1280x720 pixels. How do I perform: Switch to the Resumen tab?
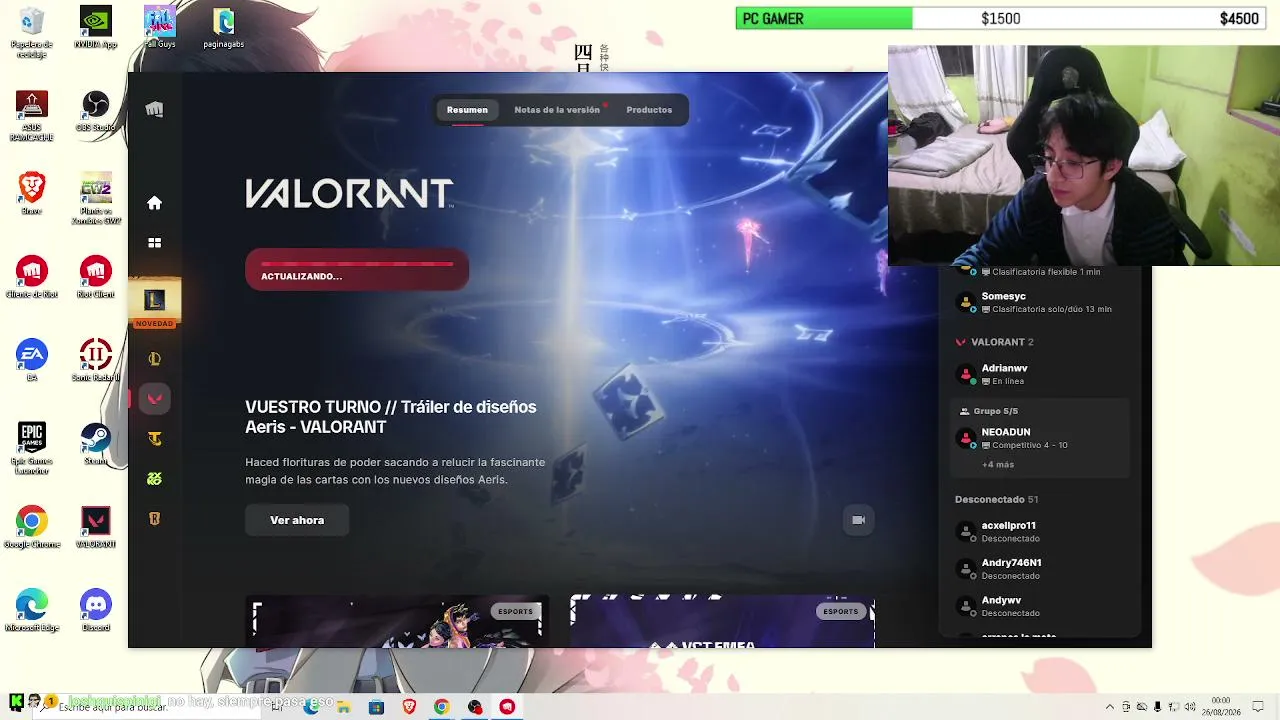coord(467,110)
